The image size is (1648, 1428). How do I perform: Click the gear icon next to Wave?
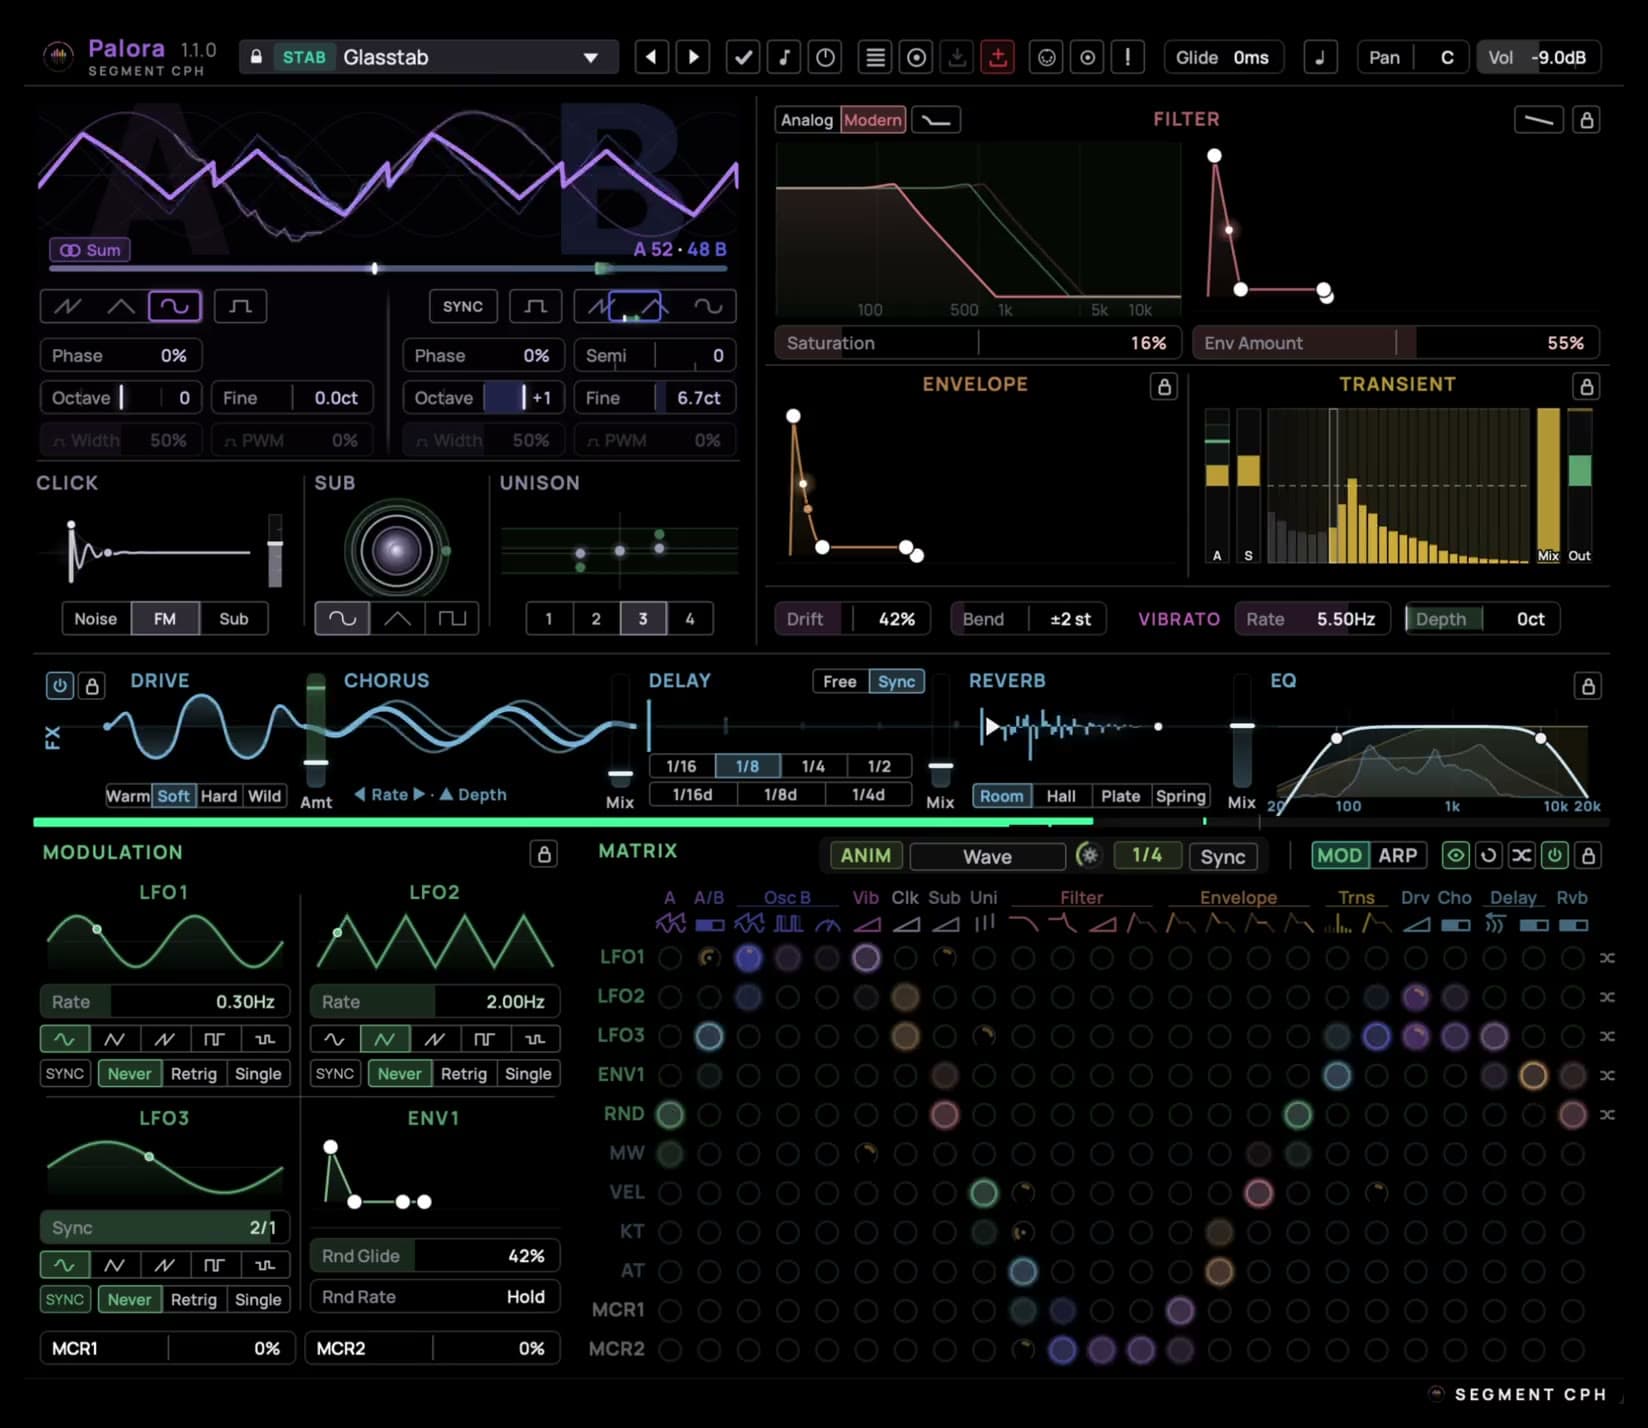pos(1089,855)
